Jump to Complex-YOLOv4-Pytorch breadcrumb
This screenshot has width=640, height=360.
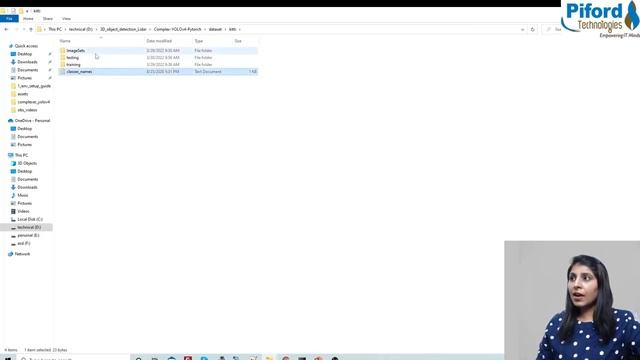pyautogui.click(x=178, y=29)
